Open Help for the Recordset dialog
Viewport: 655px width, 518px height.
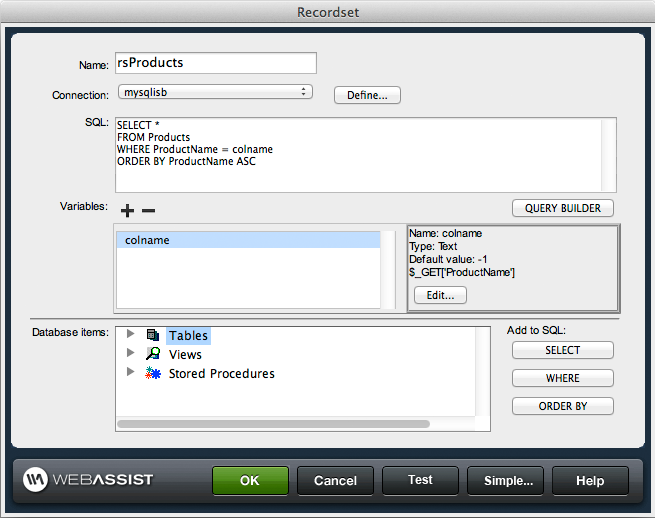click(590, 480)
